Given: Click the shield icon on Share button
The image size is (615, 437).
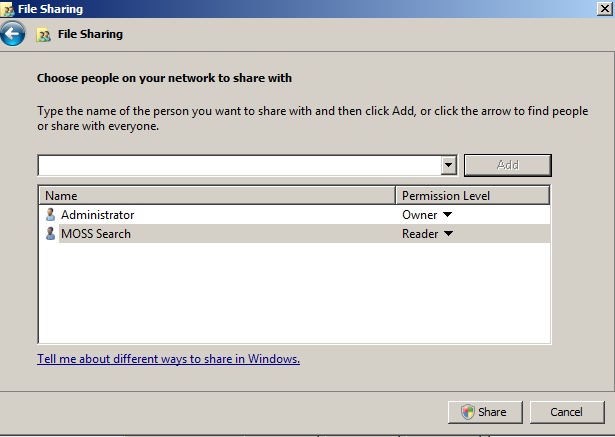Looking at the screenshot, I should tap(468, 412).
